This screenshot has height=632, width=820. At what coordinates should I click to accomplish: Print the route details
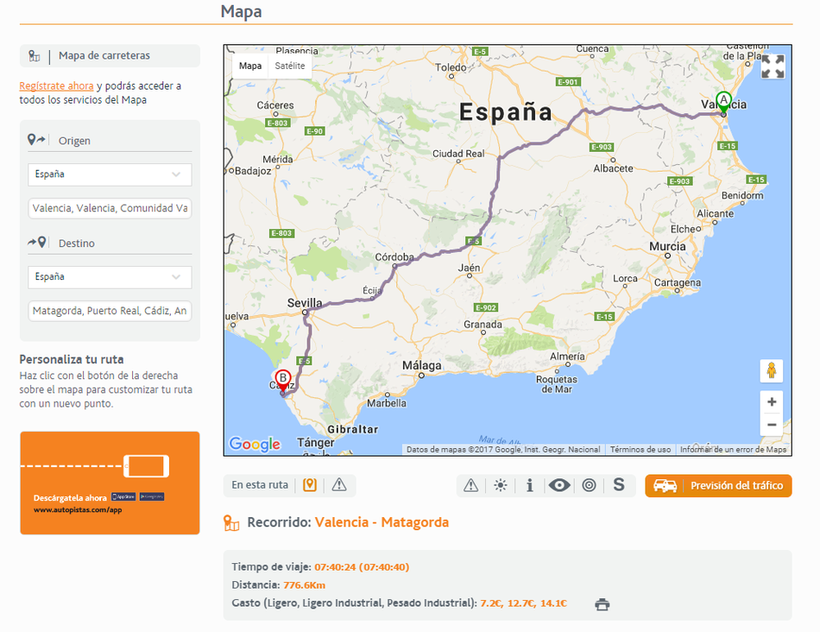pos(602,604)
